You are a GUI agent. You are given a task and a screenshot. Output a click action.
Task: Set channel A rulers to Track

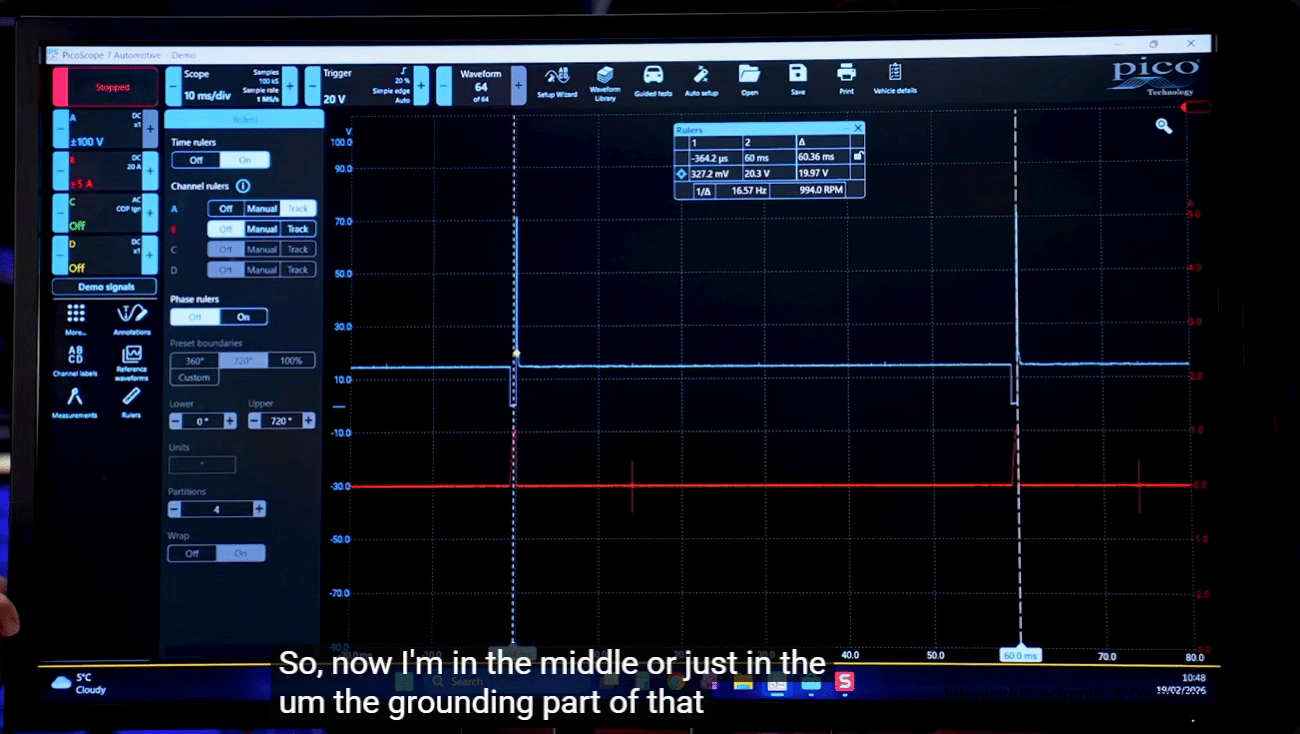[298, 208]
